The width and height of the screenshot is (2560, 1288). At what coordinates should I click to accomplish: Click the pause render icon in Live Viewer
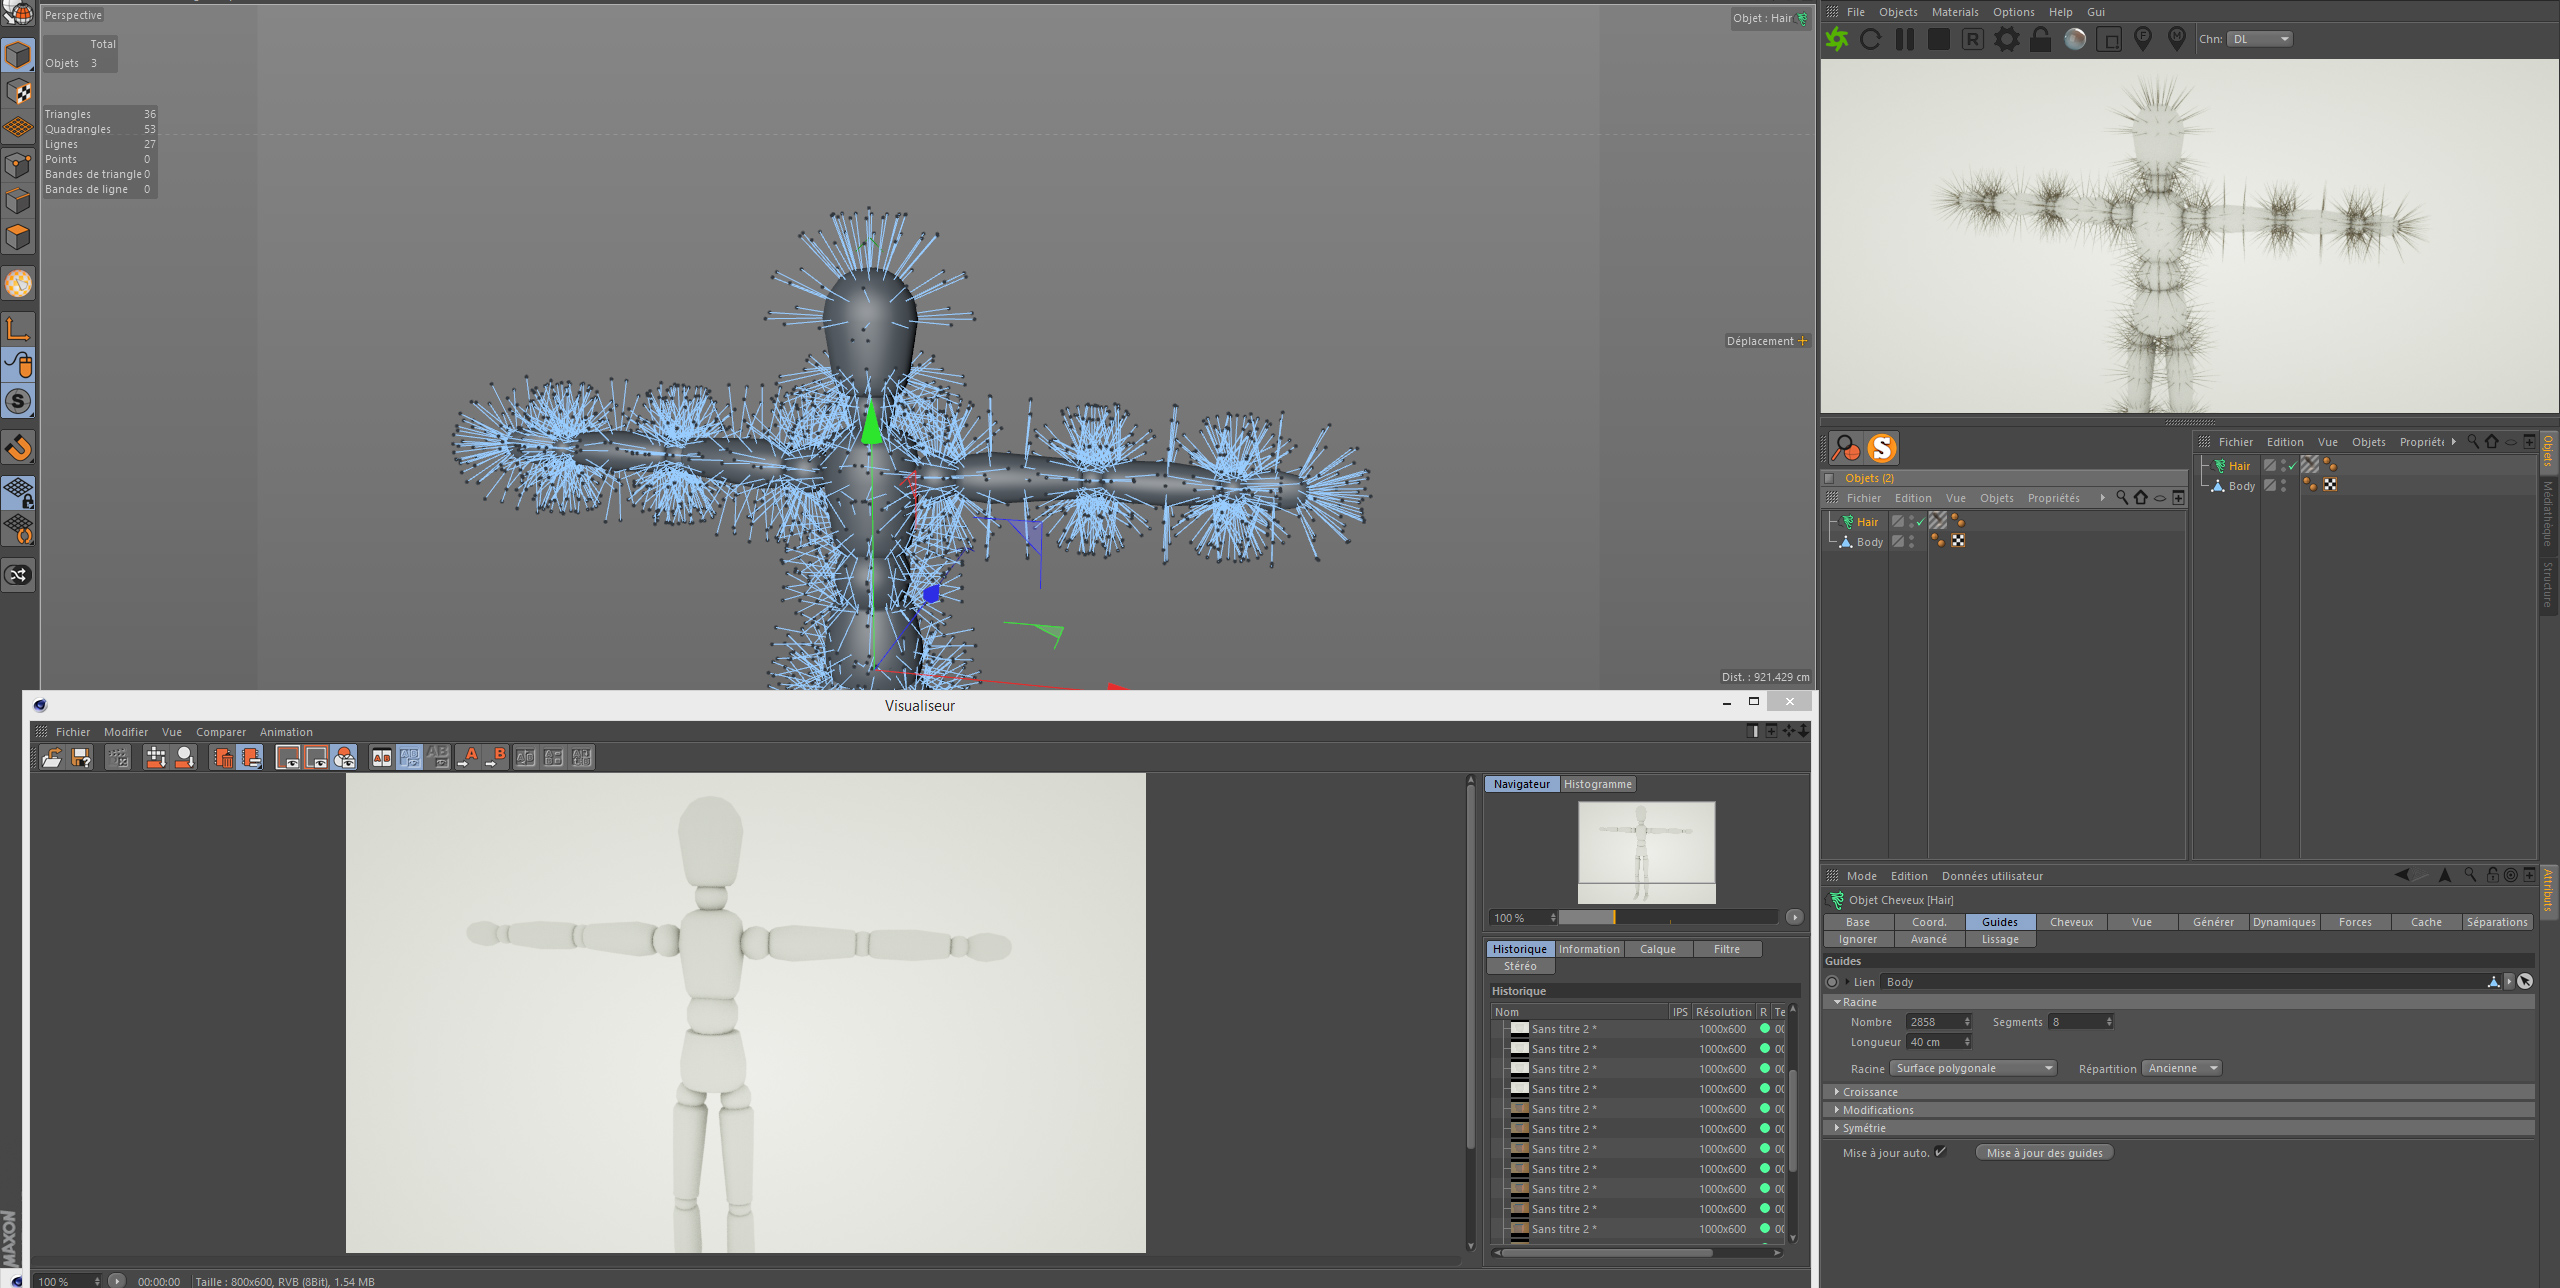(1905, 39)
